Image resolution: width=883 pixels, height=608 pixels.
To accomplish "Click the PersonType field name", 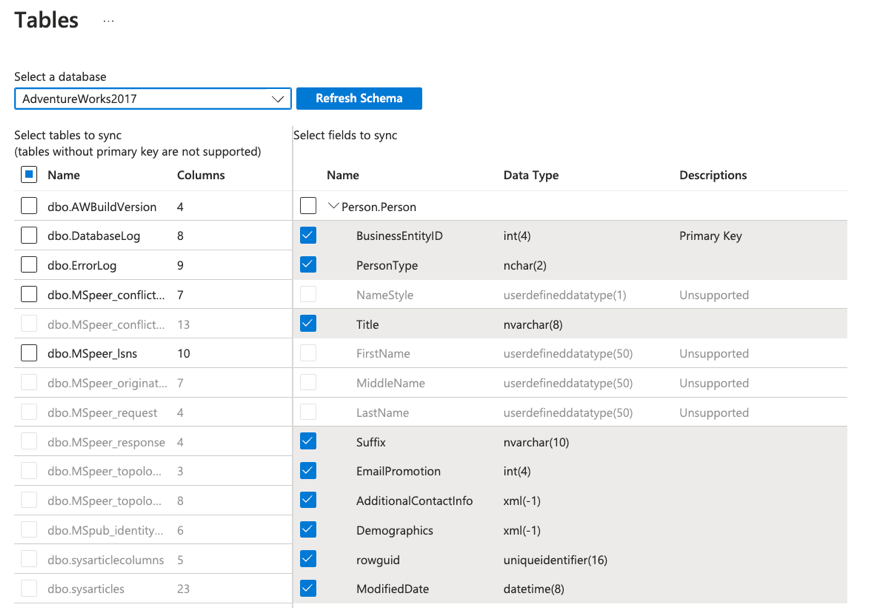I will pyautogui.click(x=387, y=265).
